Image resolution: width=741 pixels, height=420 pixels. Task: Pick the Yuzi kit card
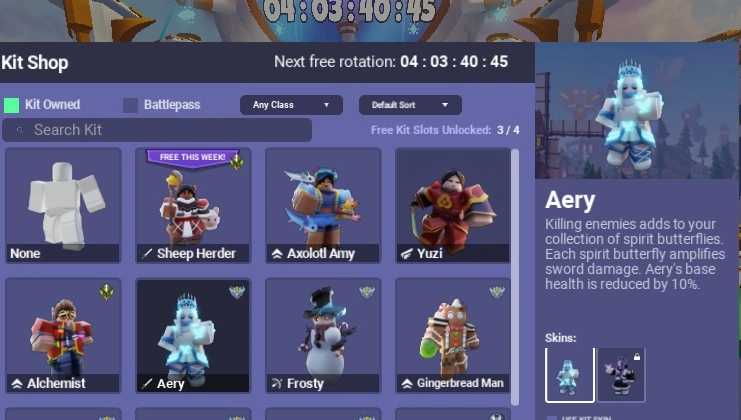pyautogui.click(x=453, y=206)
